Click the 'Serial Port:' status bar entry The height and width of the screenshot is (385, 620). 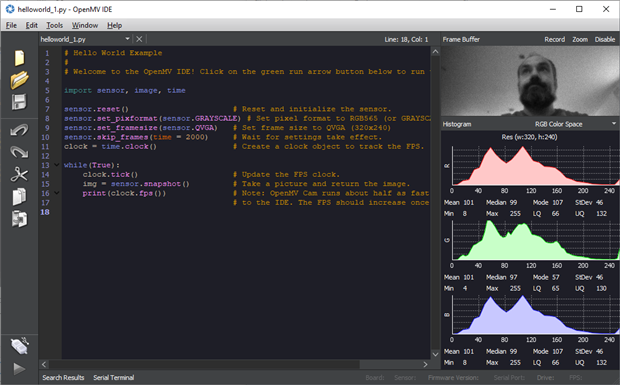tap(509, 378)
